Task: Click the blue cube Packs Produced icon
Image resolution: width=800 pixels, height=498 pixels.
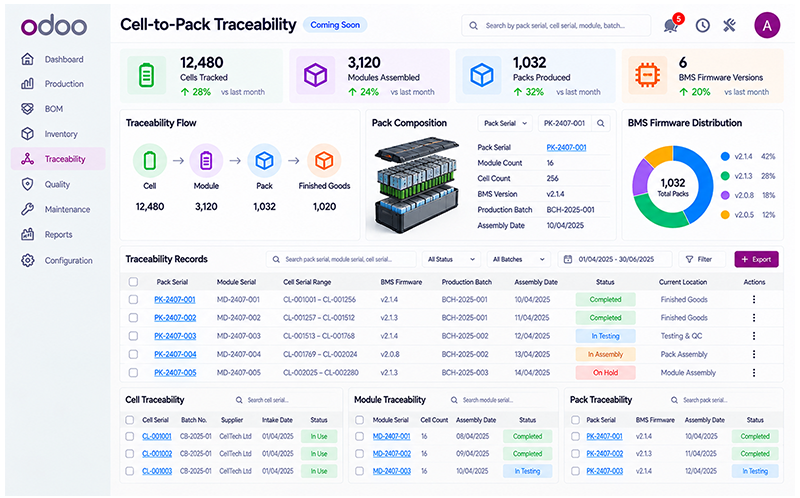Action: (482, 75)
